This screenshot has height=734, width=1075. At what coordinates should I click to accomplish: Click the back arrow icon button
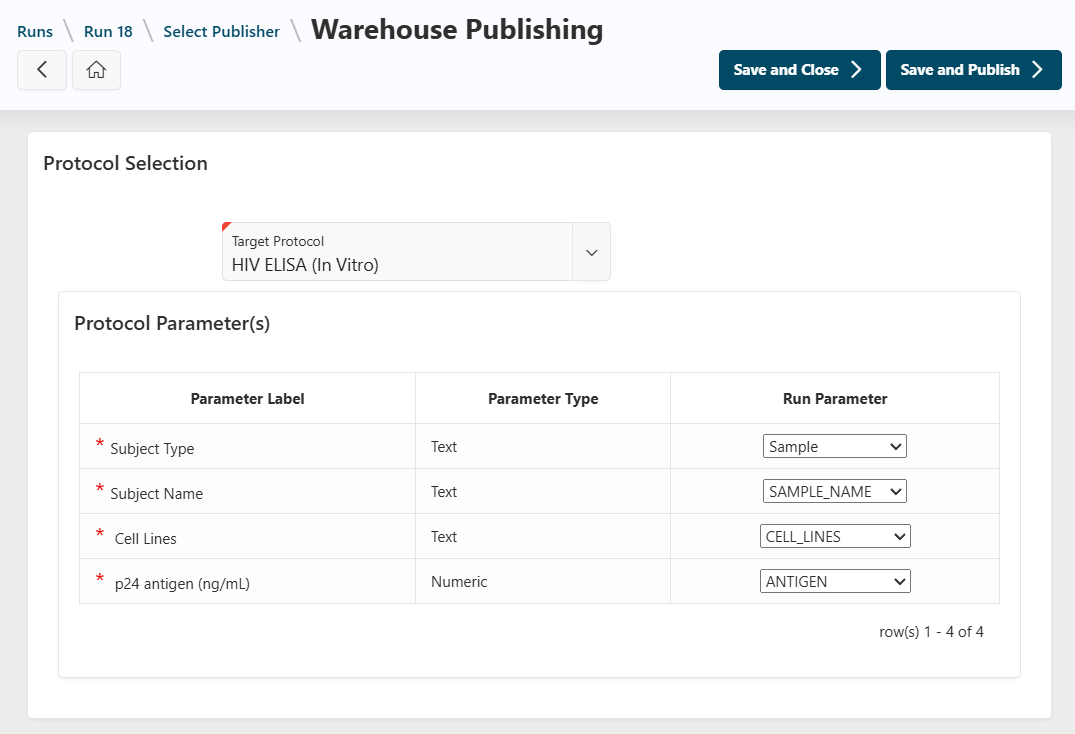(x=42, y=70)
